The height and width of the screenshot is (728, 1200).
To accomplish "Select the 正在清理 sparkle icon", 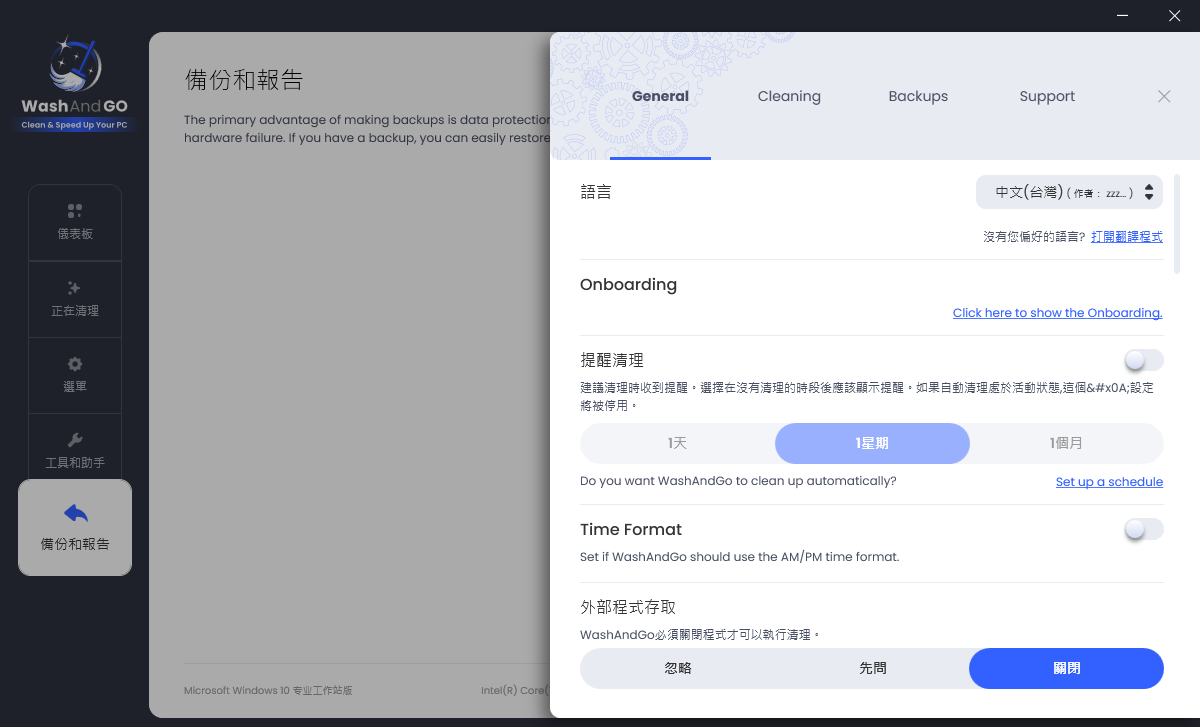I will [x=75, y=288].
